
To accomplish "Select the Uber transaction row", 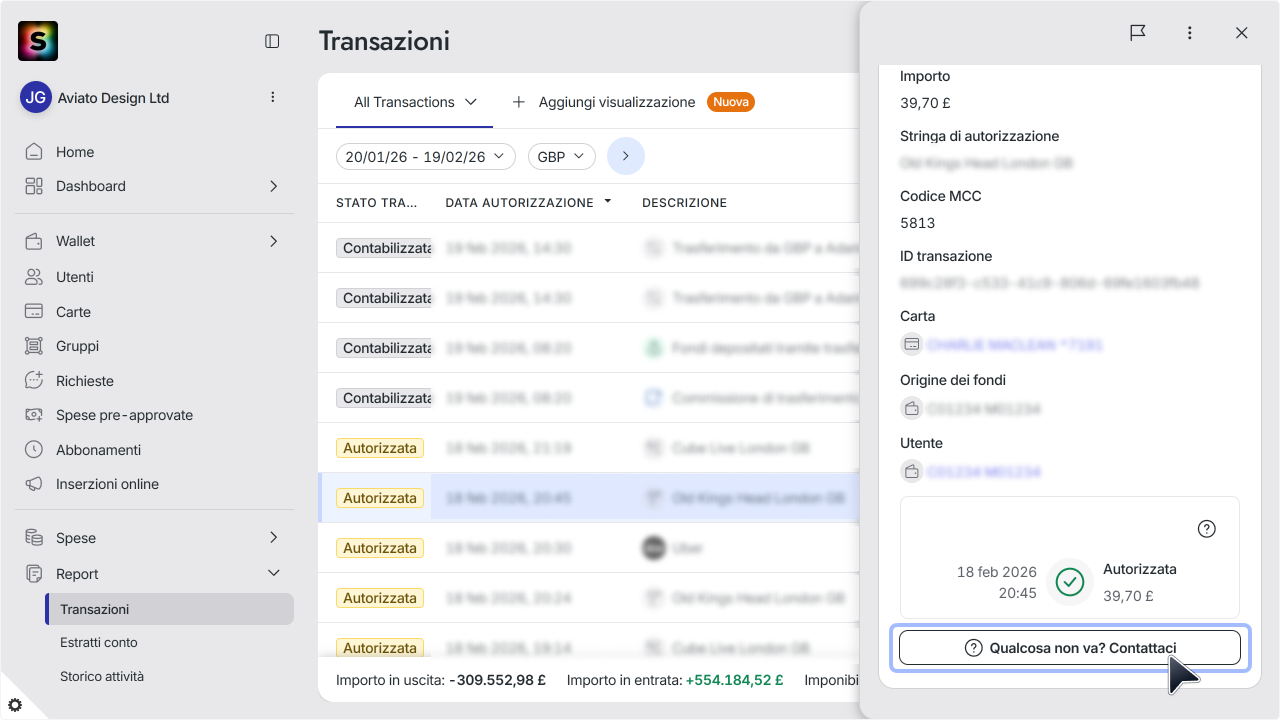I will pyautogui.click(x=589, y=548).
